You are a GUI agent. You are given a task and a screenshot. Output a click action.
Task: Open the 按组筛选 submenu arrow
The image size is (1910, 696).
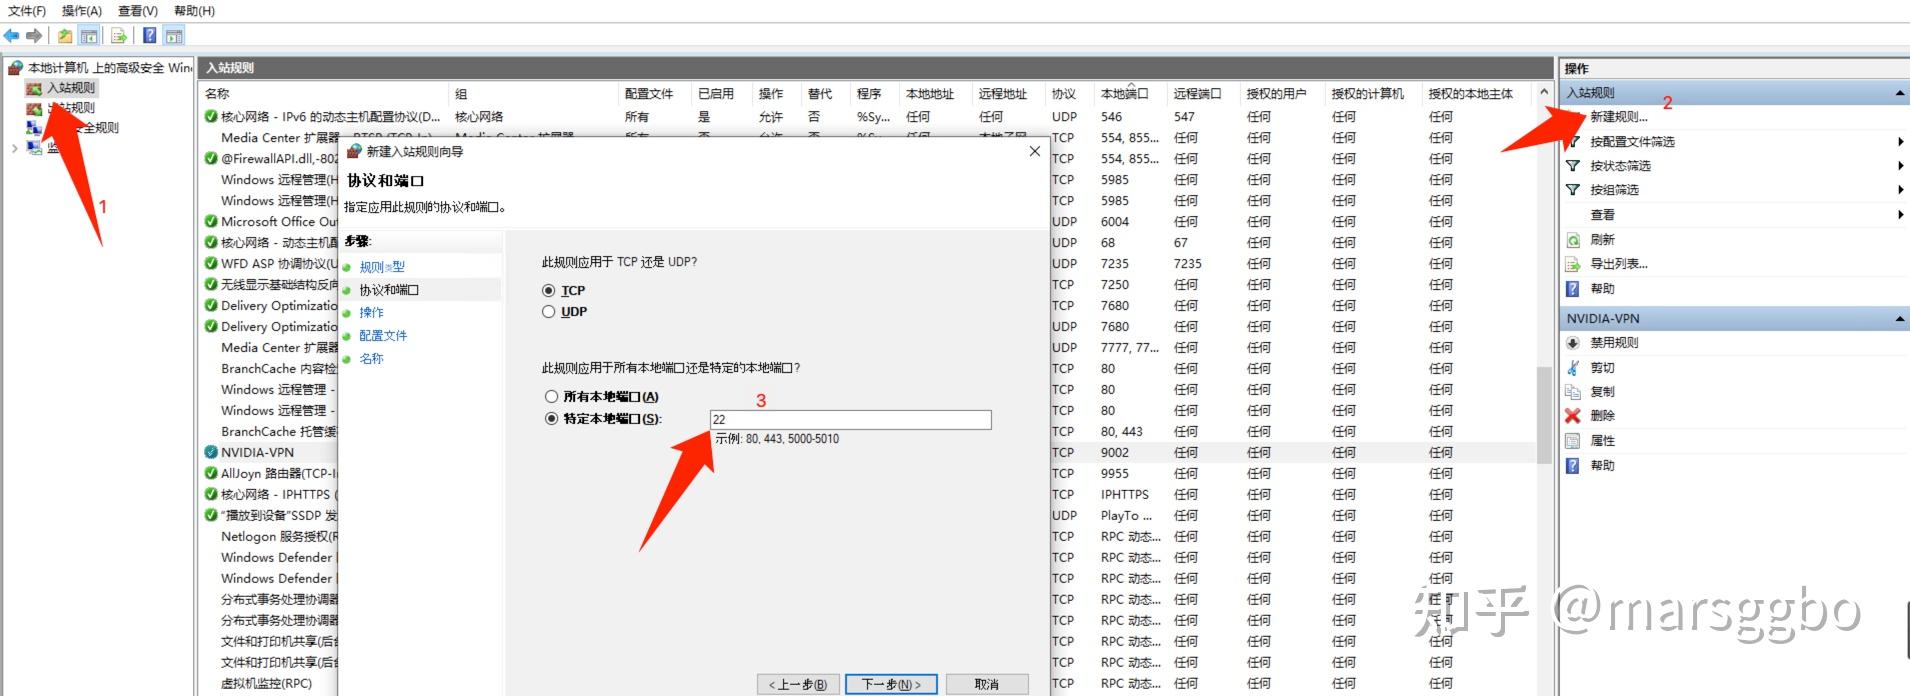[x=1900, y=190]
